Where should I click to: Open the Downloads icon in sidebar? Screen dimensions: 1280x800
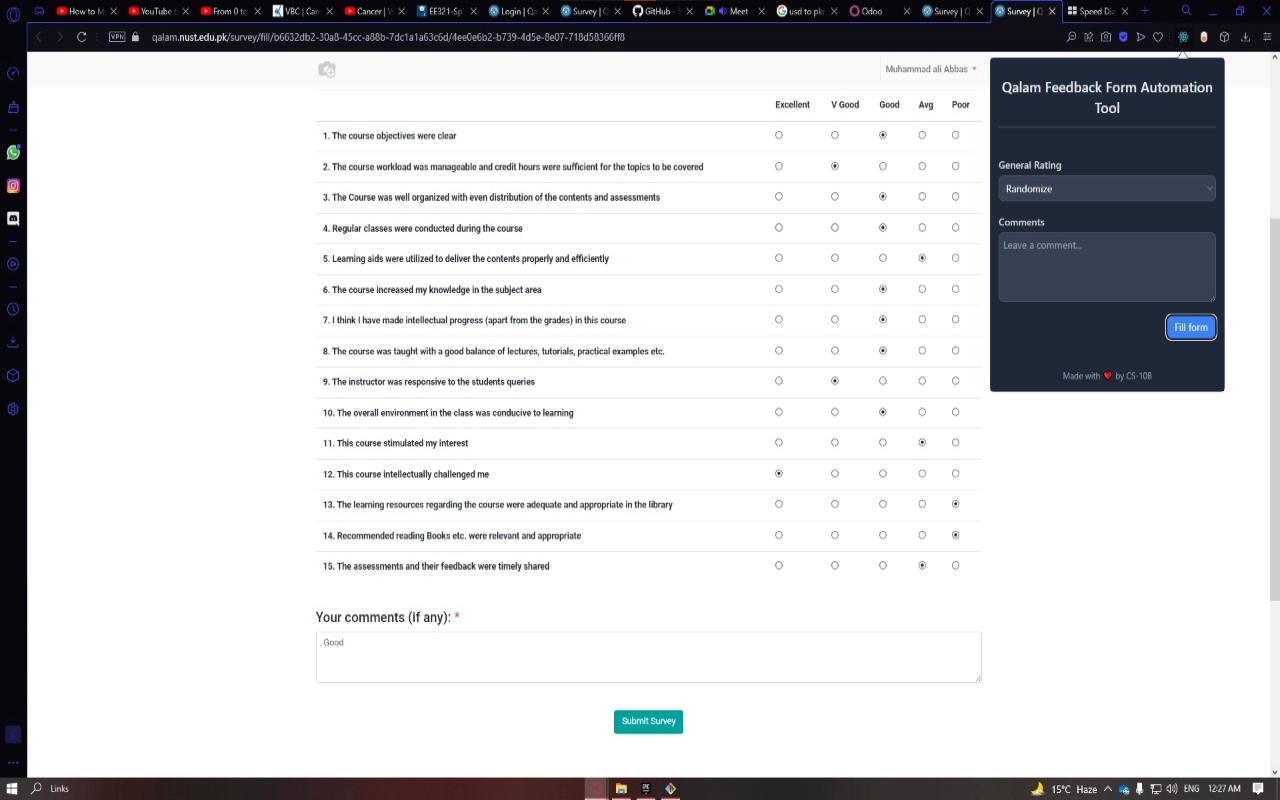coord(13,342)
